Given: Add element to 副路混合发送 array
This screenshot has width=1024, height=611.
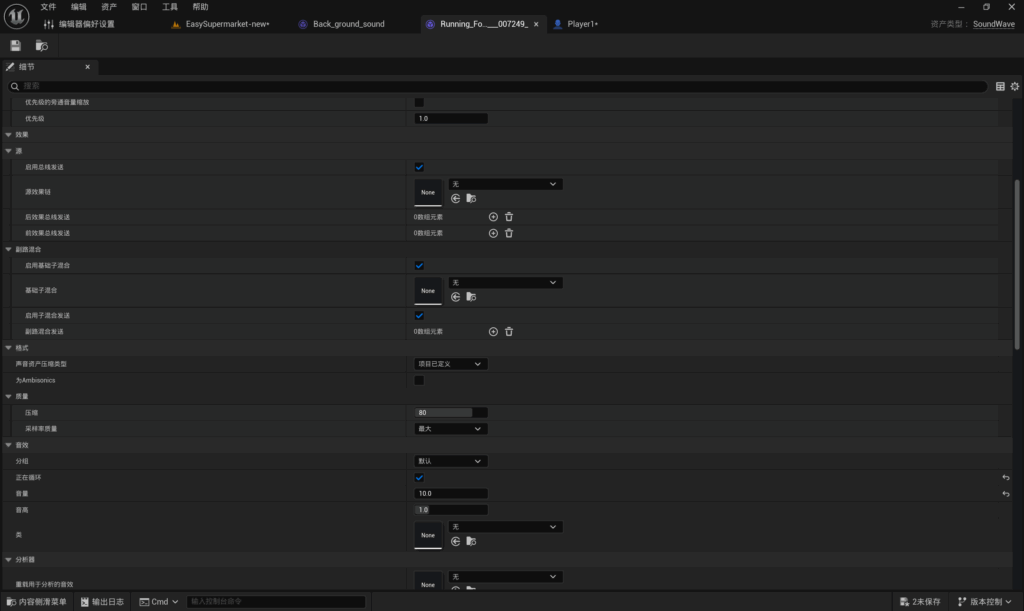Looking at the screenshot, I should coord(493,332).
